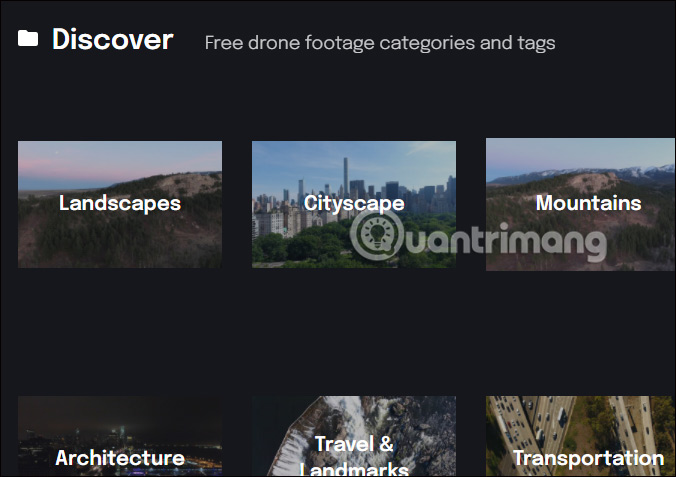Open the Landscapes category thumbnail

[120, 204]
